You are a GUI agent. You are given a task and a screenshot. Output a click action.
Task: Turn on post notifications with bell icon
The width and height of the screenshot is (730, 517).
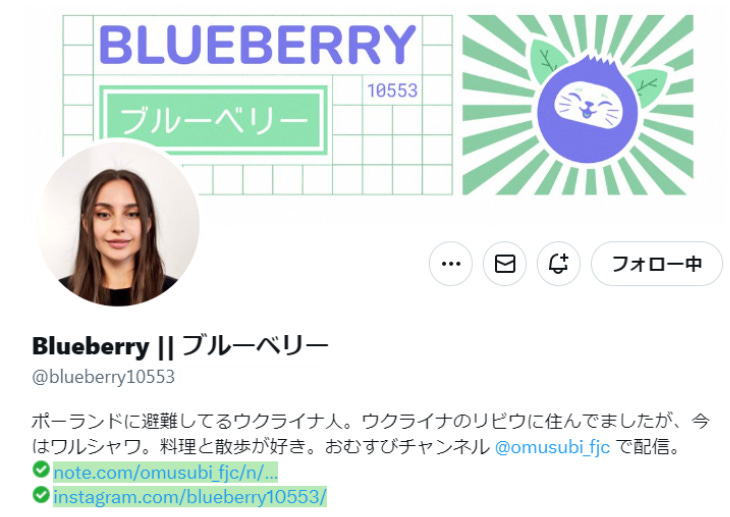pyautogui.click(x=559, y=264)
